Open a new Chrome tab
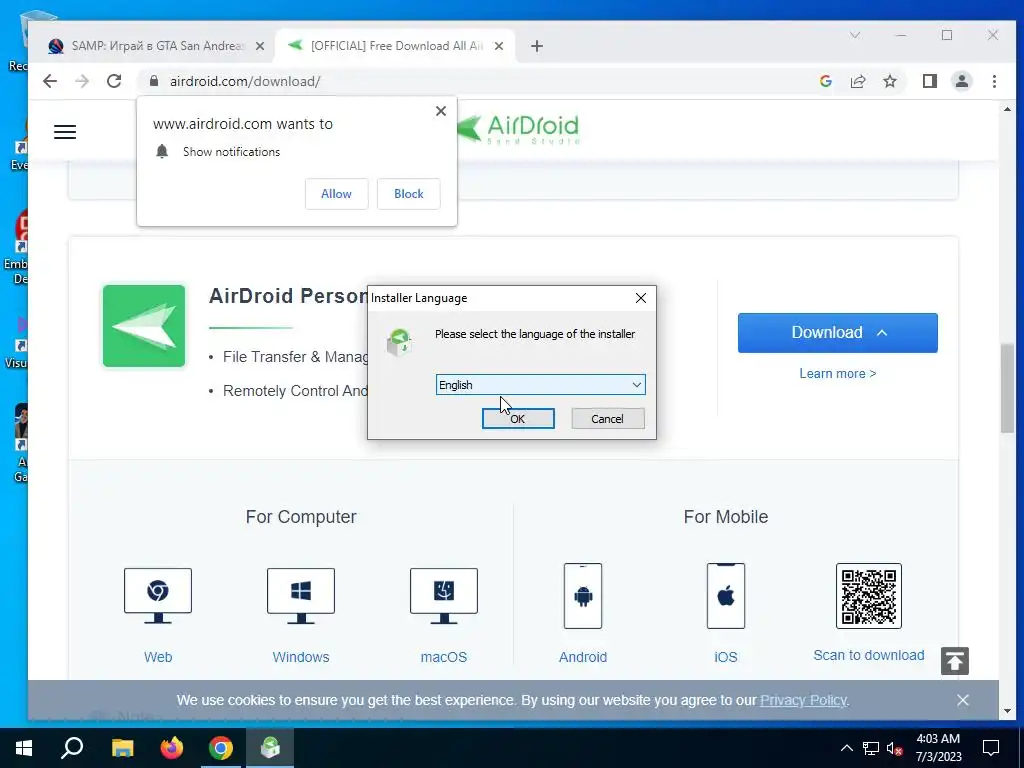The image size is (1024, 768). click(537, 46)
